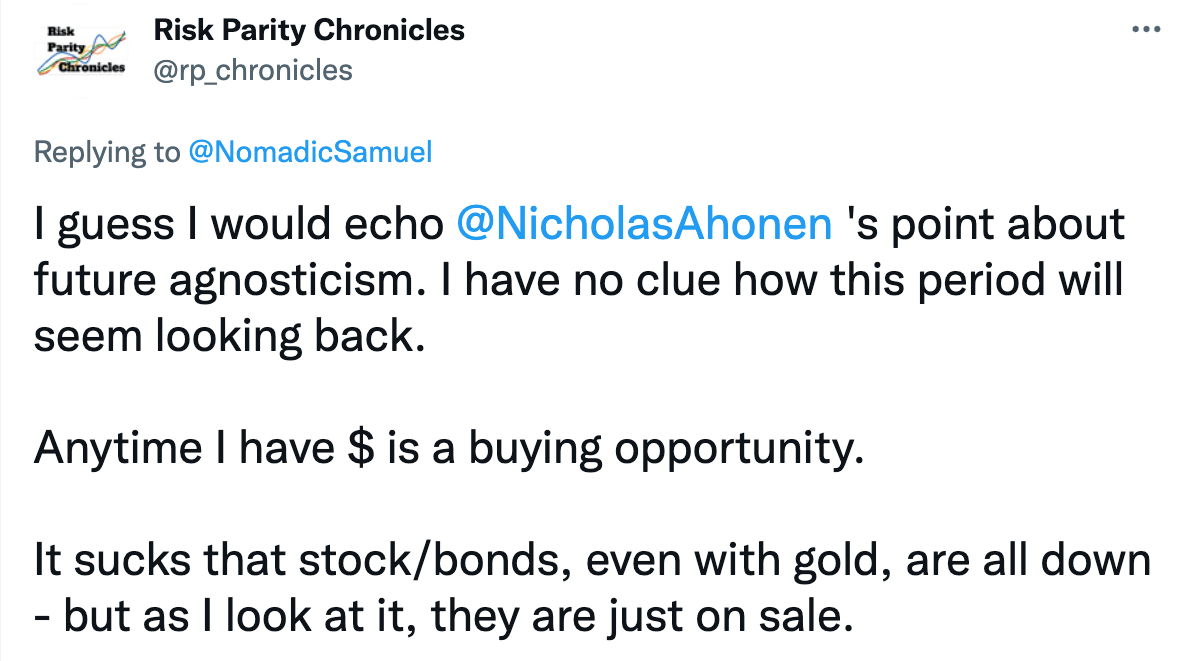Open the Risk Parity Chronicles display name

[x=309, y=31]
